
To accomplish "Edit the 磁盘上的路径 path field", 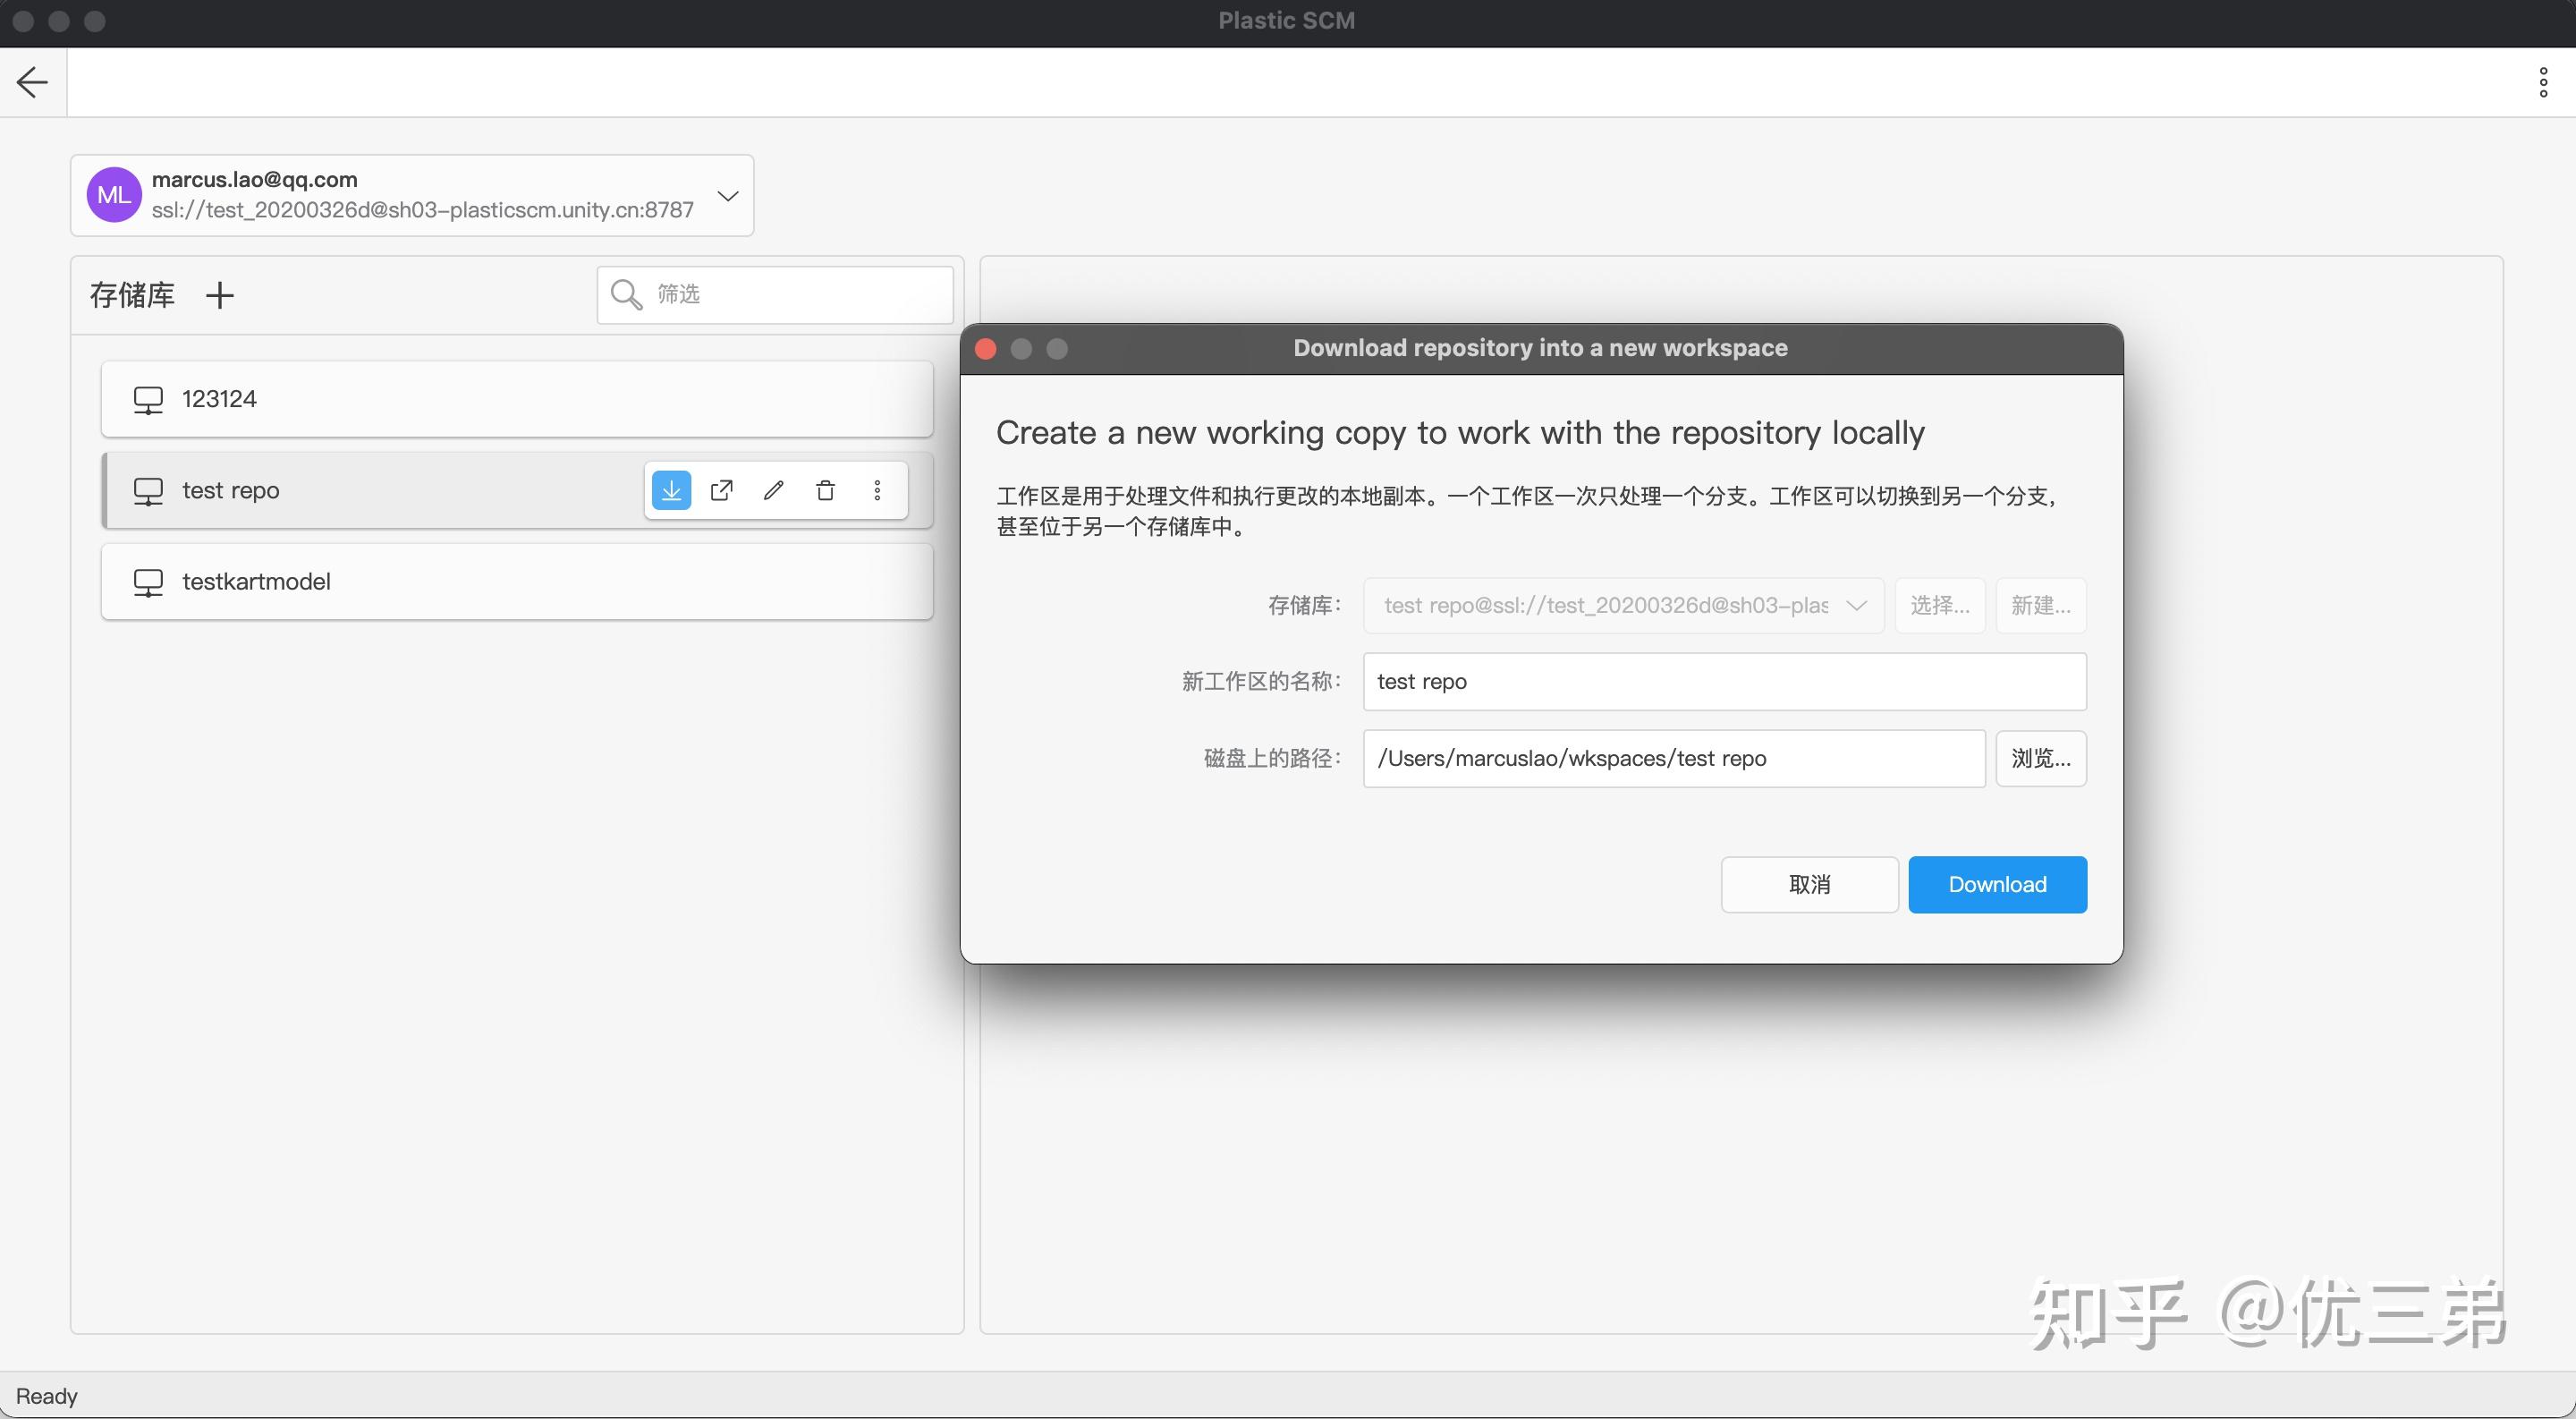I will point(1674,759).
